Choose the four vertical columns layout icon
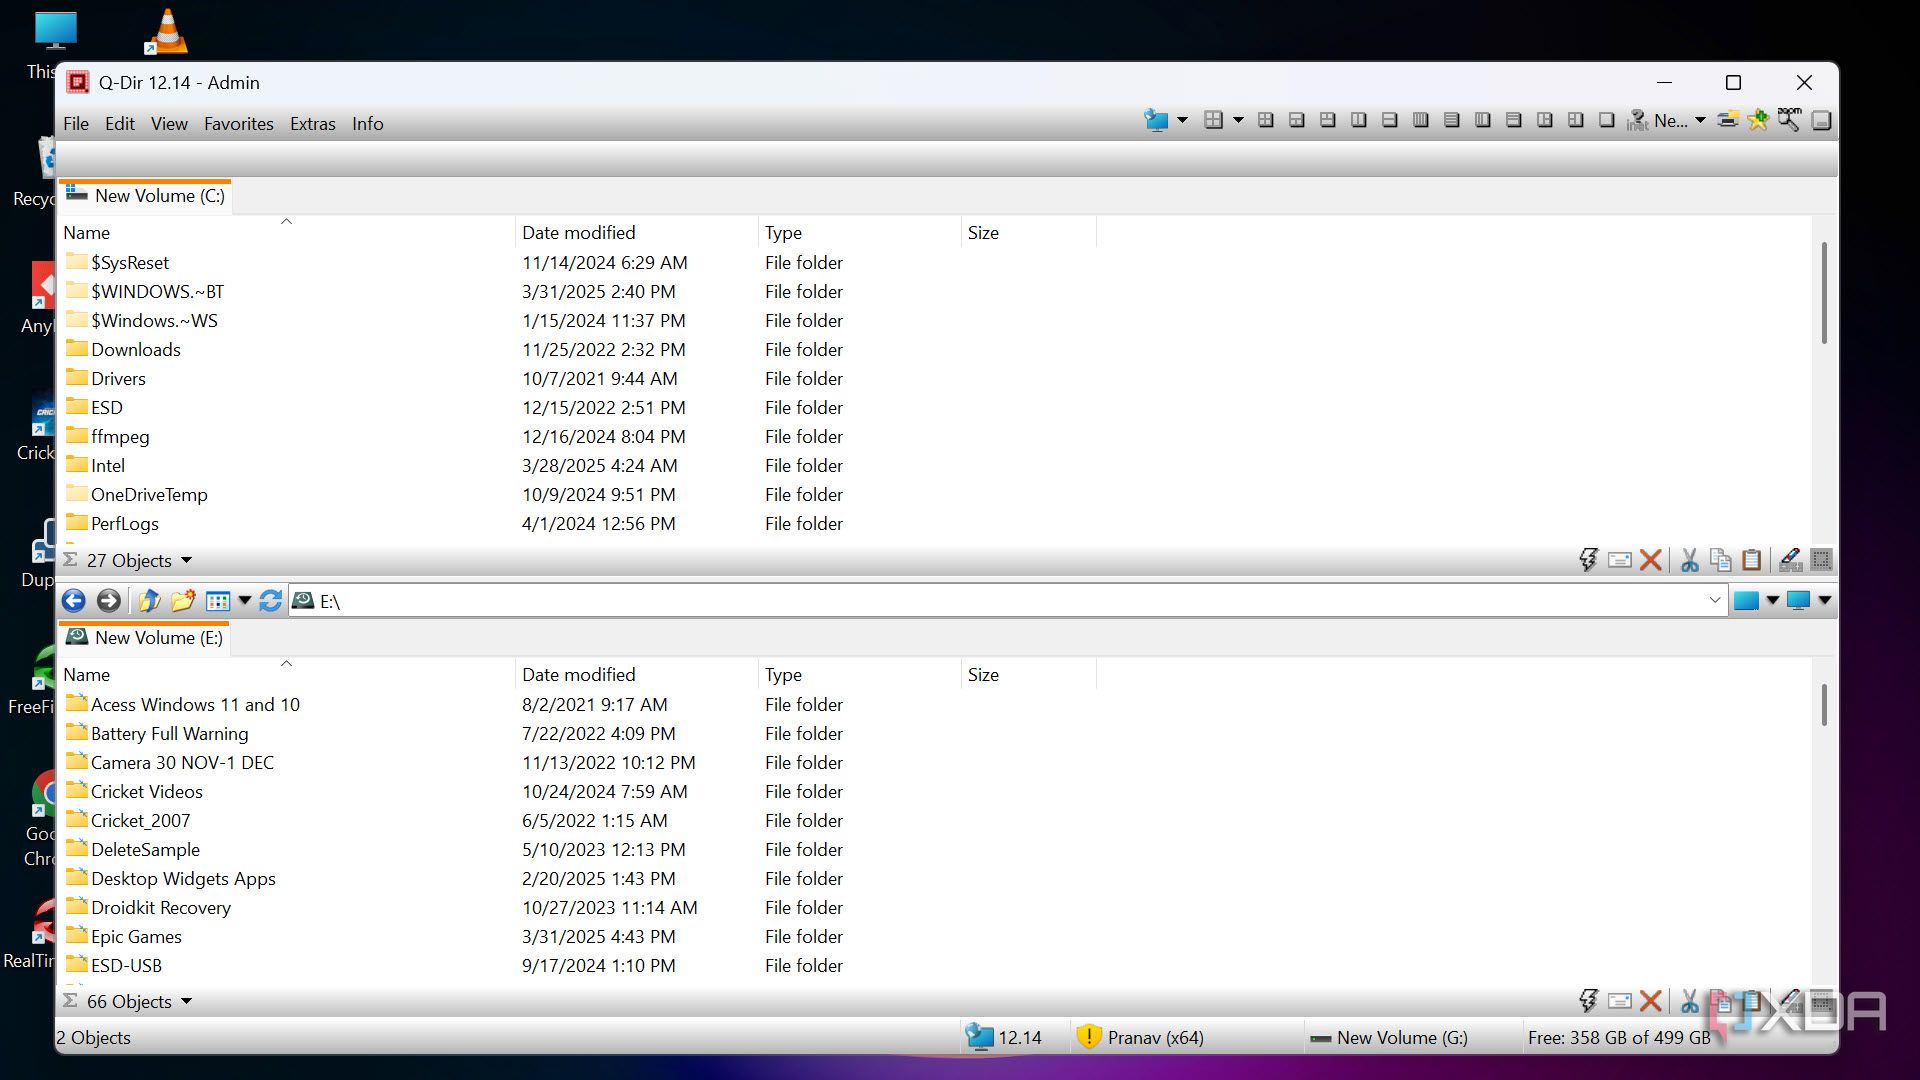This screenshot has width=1920, height=1080. pyautogui.click(x=1420, y=120)
